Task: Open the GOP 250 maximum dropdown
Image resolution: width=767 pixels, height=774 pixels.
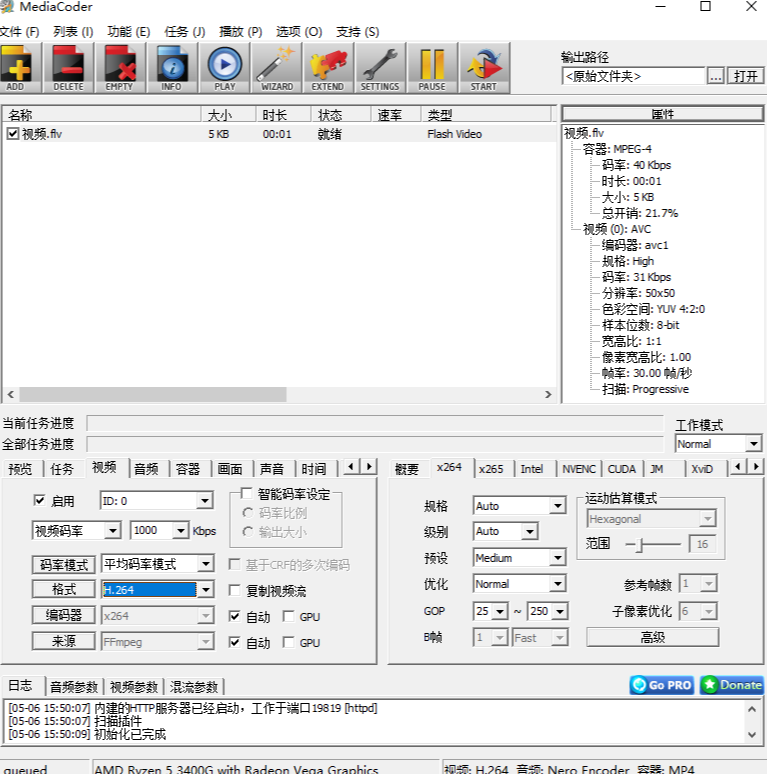Action: pyautogui.click(x=560, y=611)
